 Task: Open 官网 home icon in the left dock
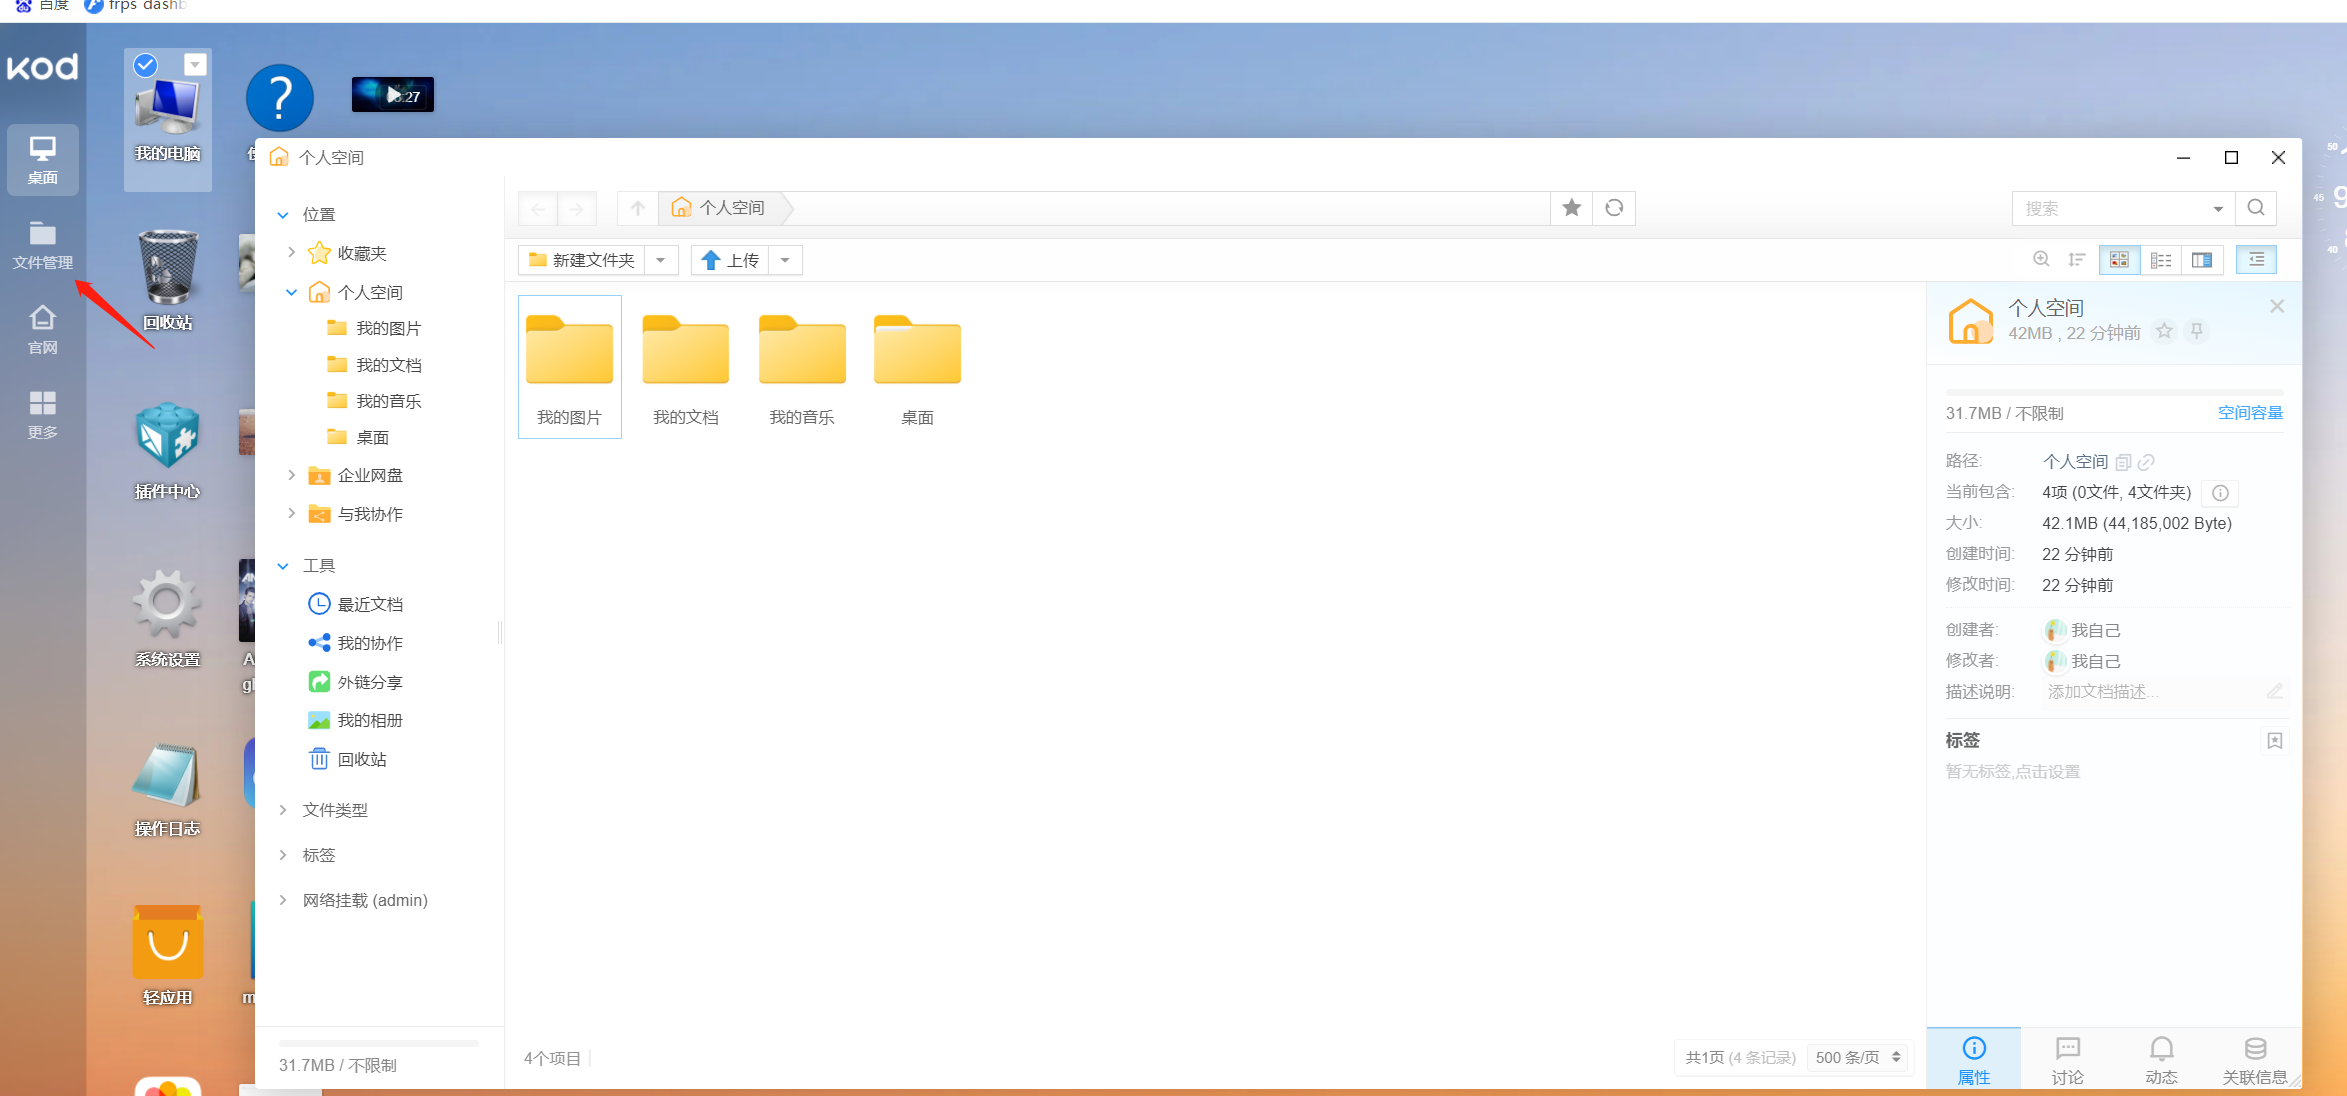42,330
